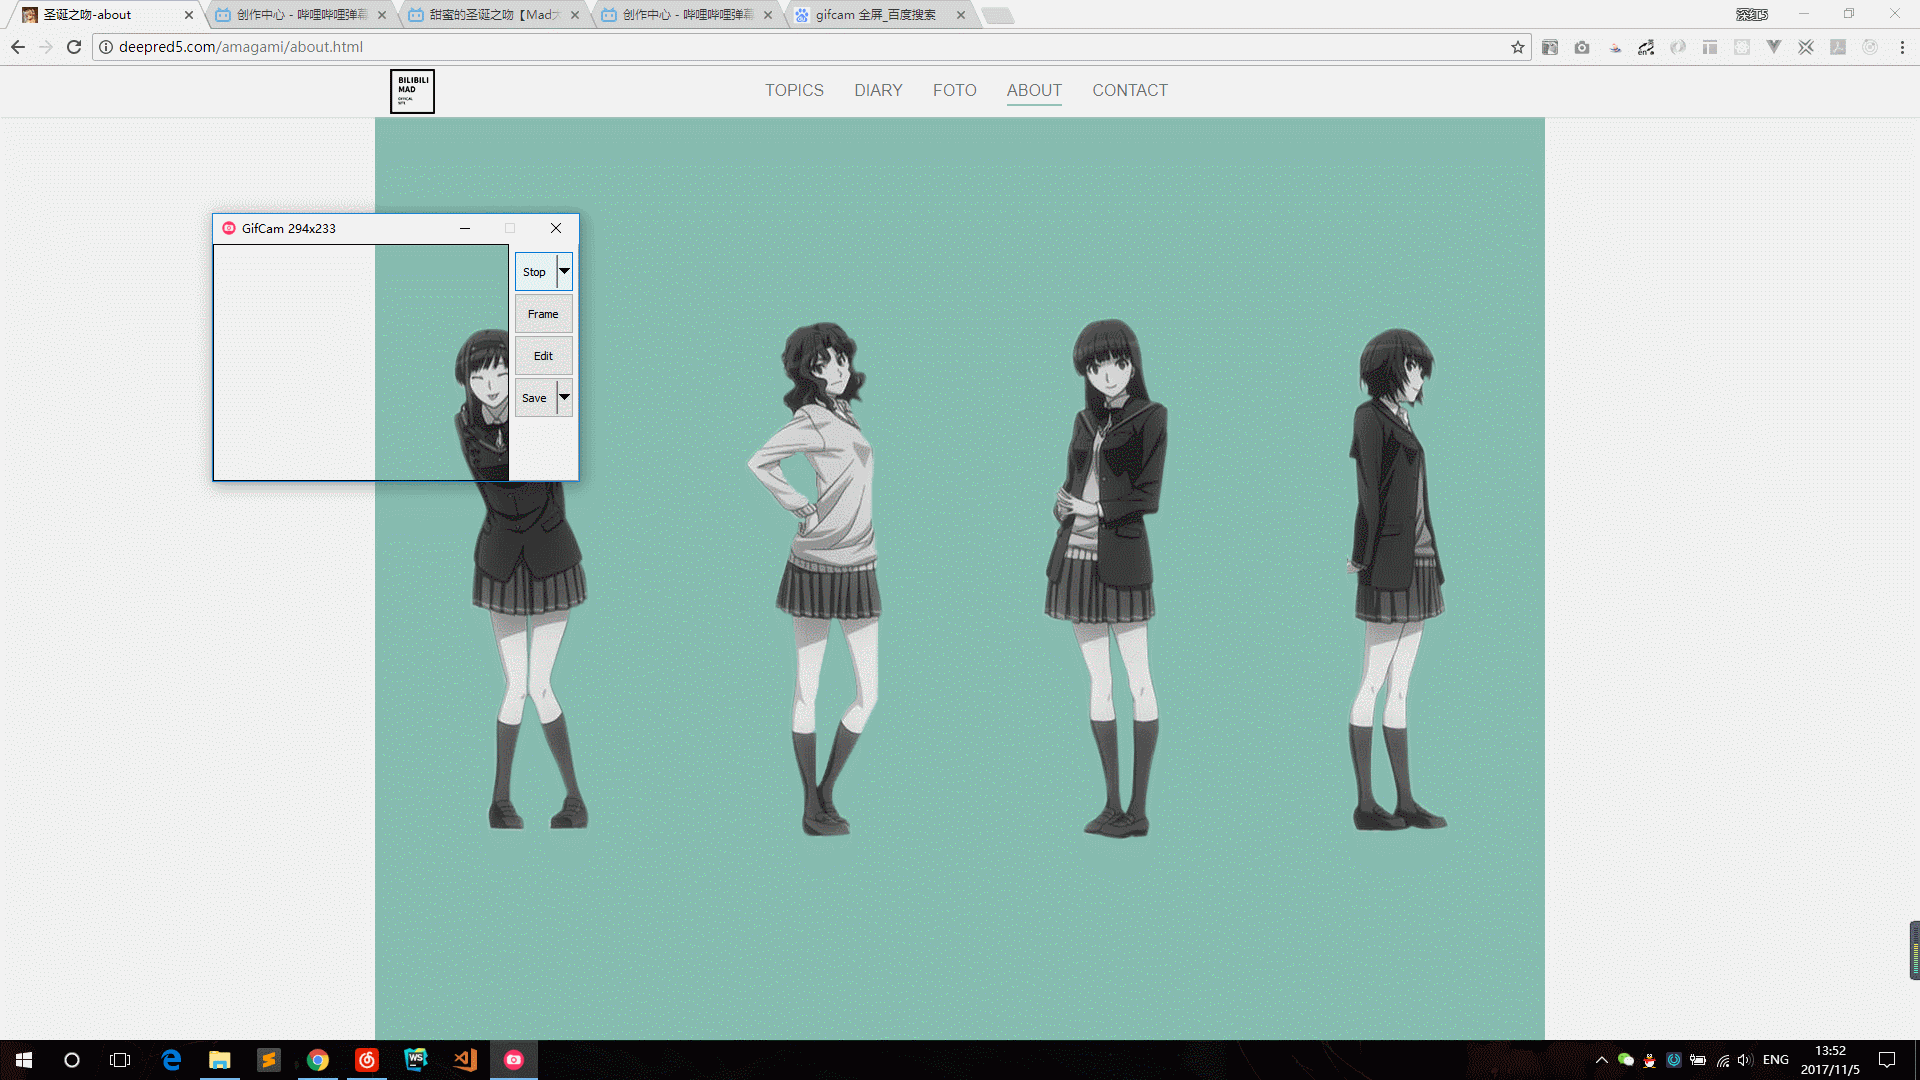Open NetEase Cloud Music from the taskbar

pyautogui.click(x=367, y=1060)
